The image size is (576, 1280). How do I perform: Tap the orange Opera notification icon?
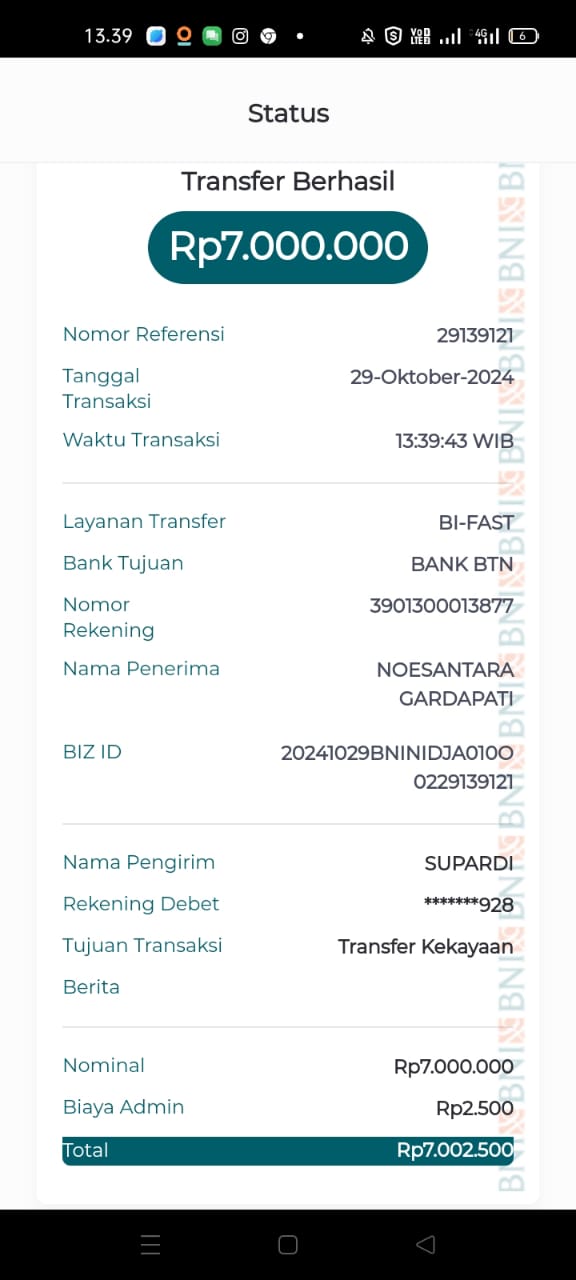point(184,35)
